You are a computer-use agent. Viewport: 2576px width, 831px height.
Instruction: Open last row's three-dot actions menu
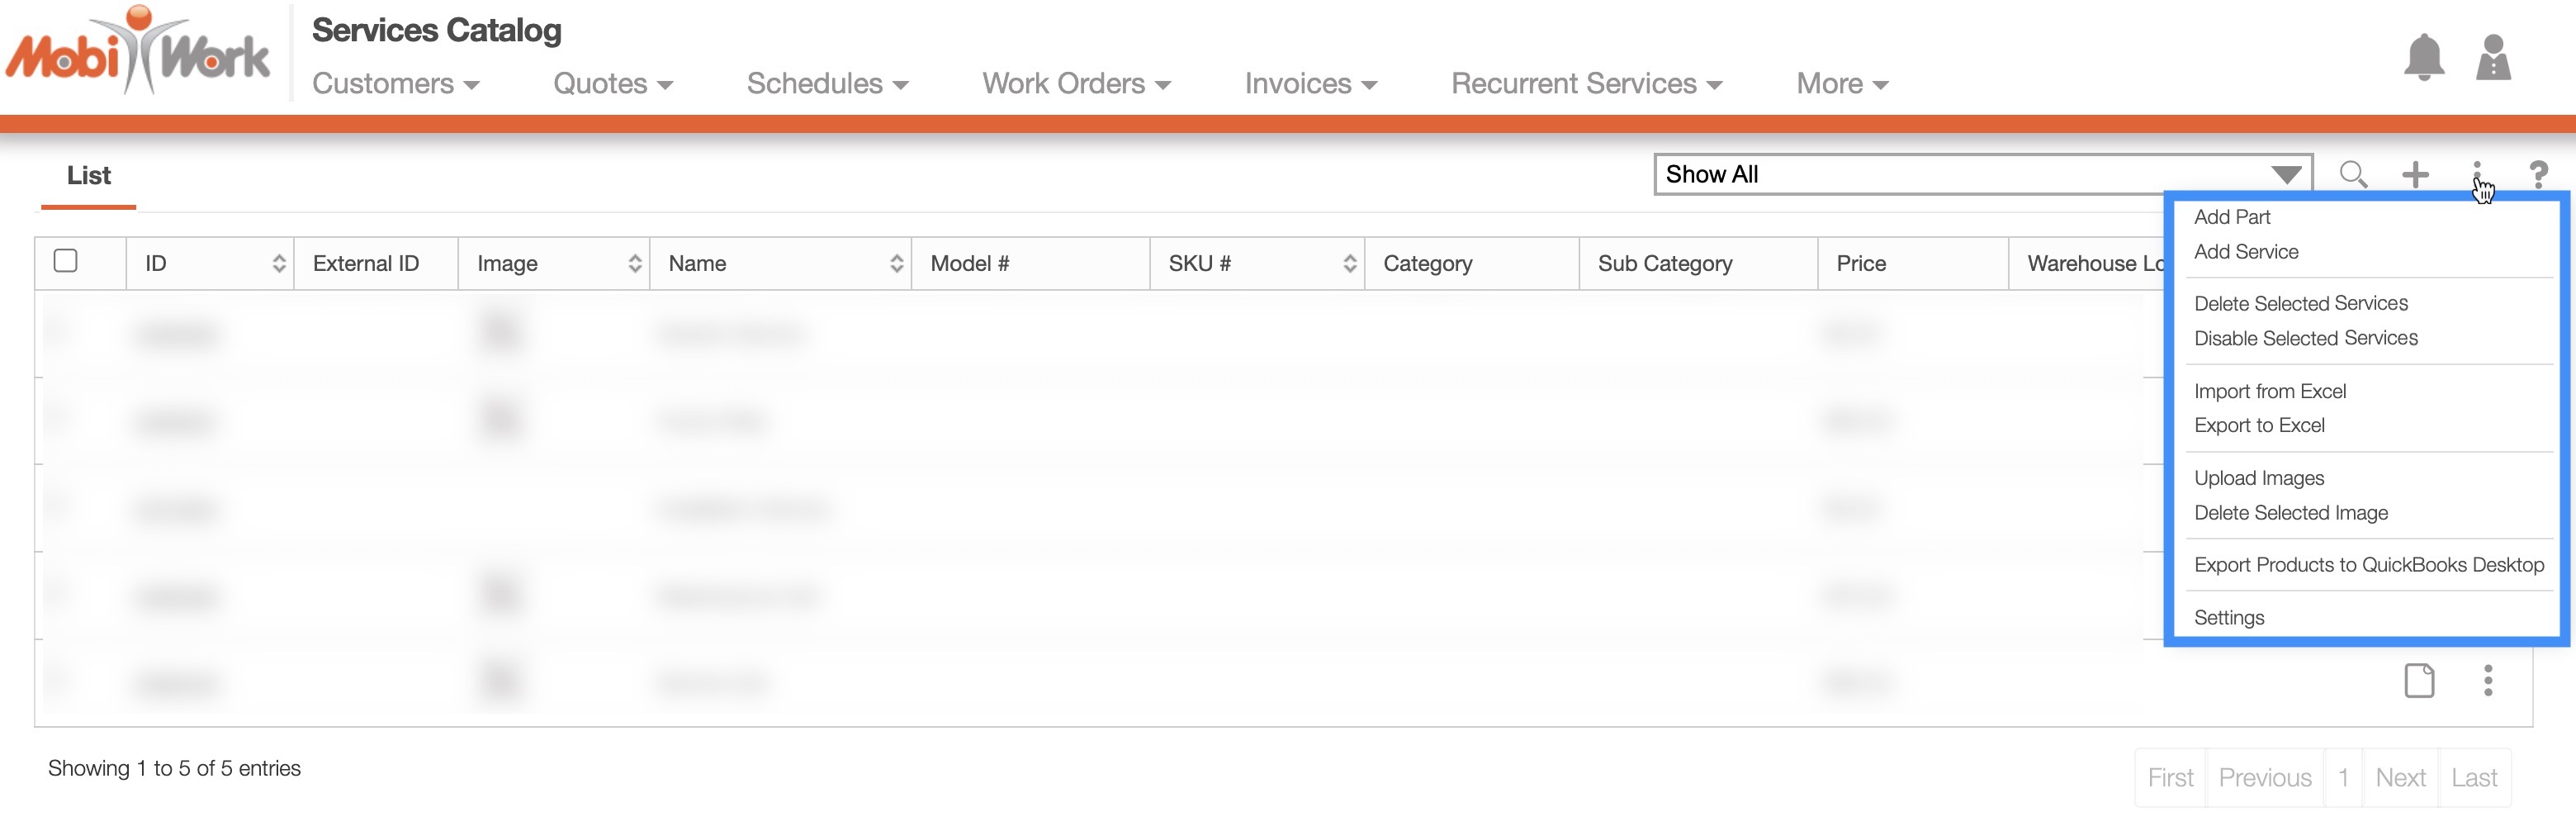click(x=2487, y=681)
